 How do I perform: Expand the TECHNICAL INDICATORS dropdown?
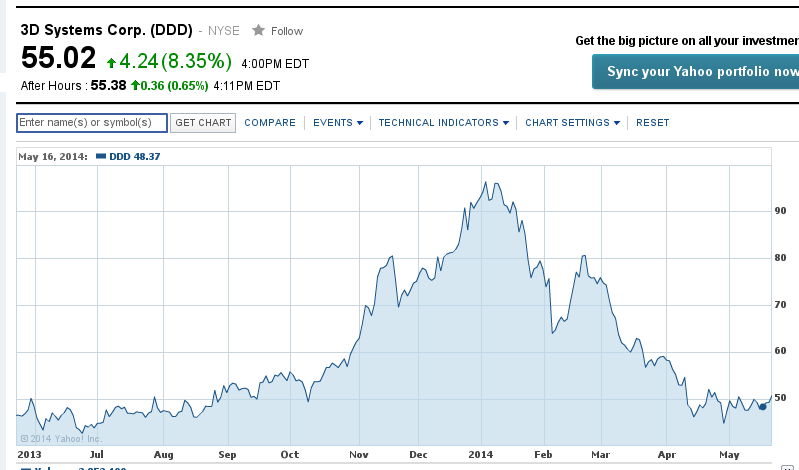(x=443, y=123)
